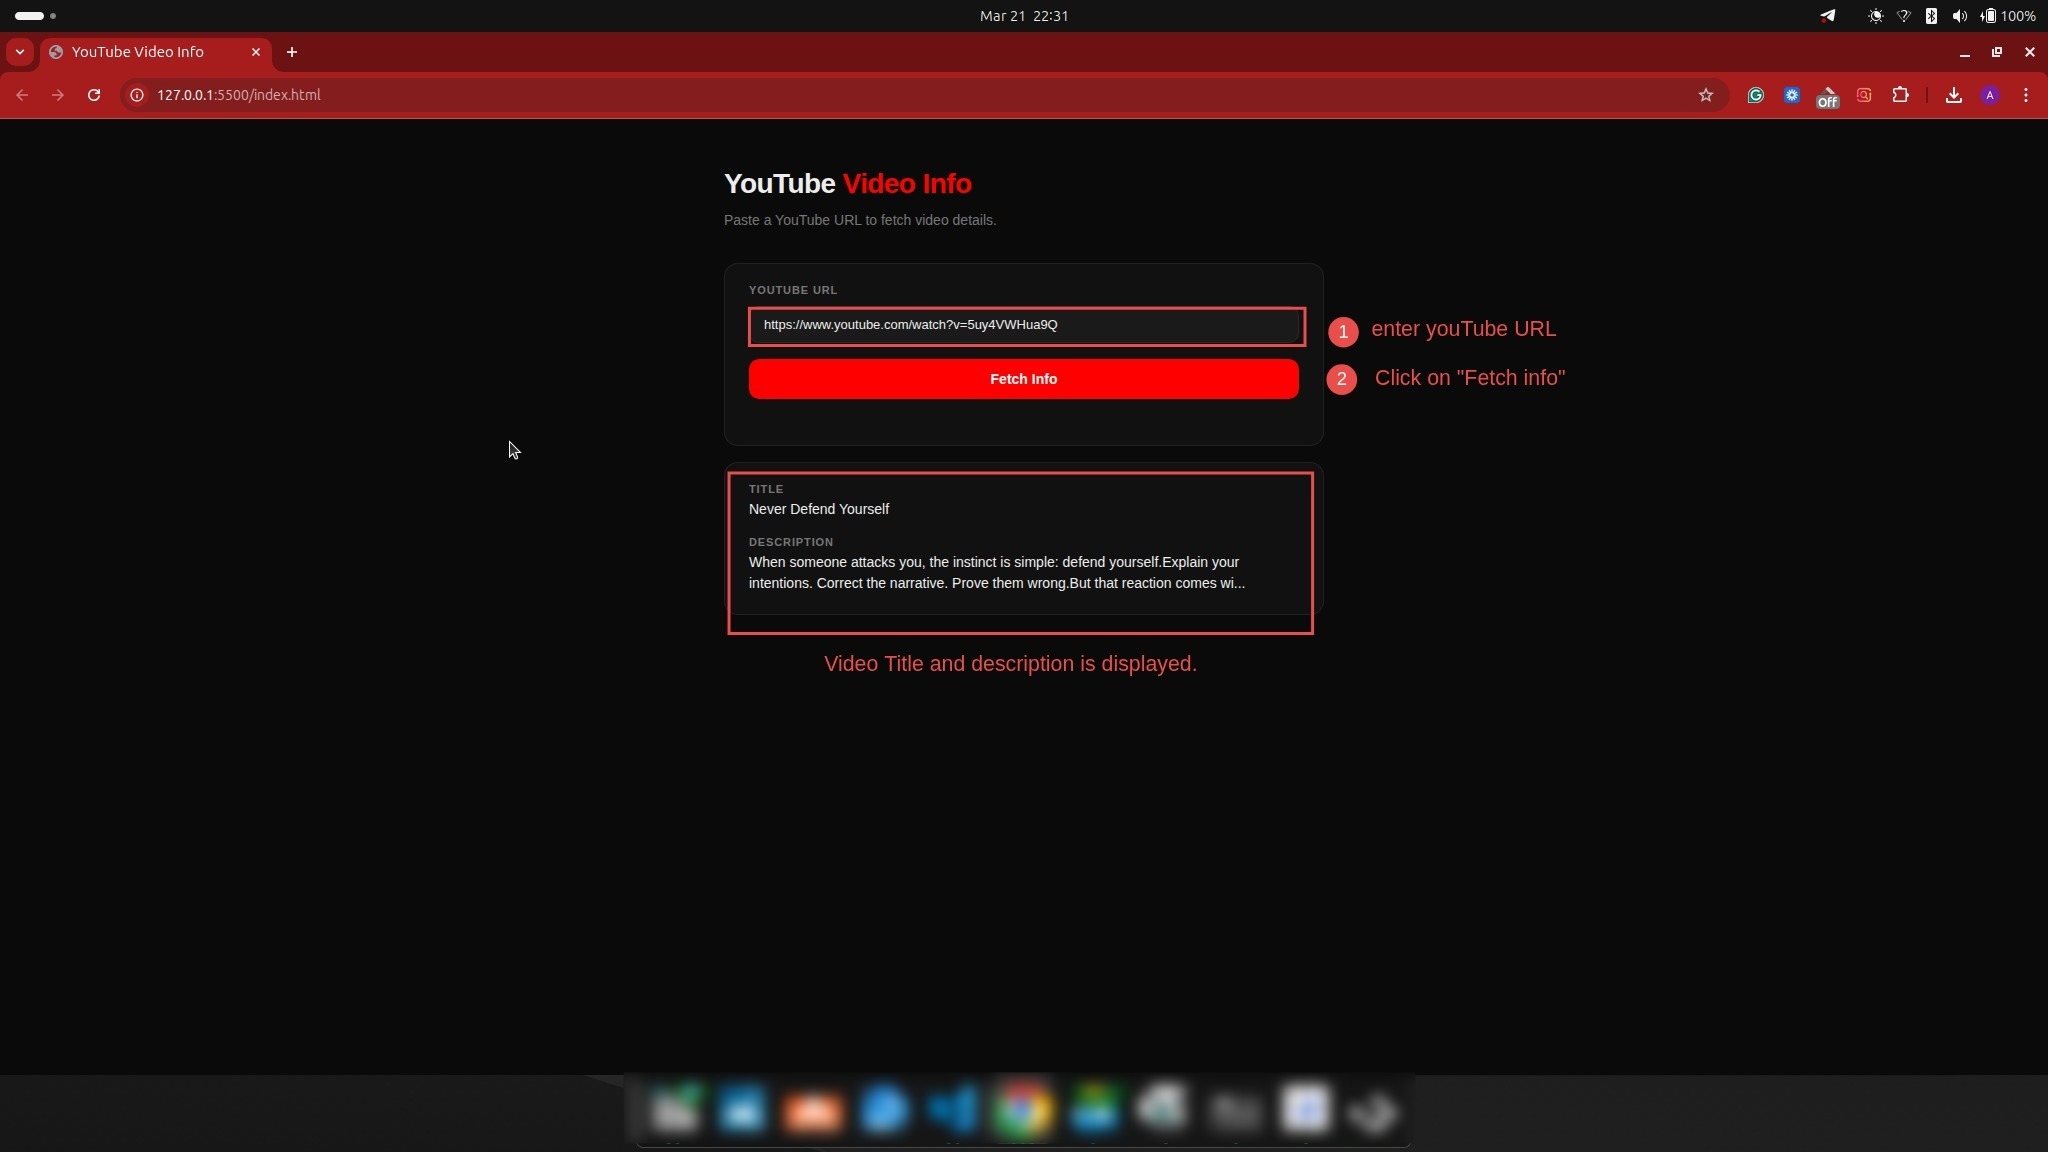Click the Wi-Fi status icon
The image size is (2048, 1152).
[x=1903, y=16]
